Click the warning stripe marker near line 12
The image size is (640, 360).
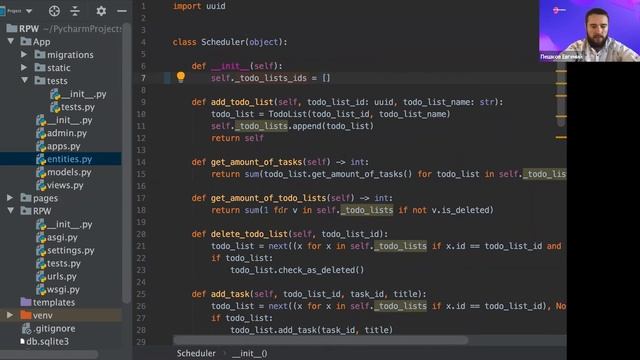click(x=561, y=138)
